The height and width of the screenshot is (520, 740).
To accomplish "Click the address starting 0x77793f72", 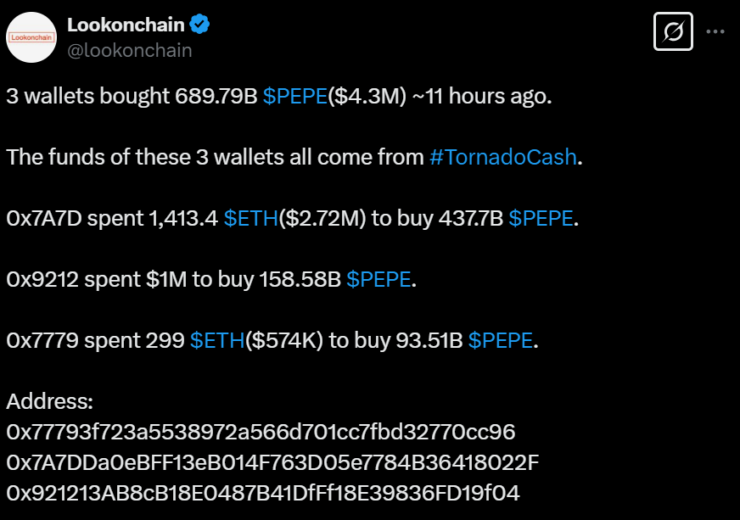I will click(x=261, y=432).
